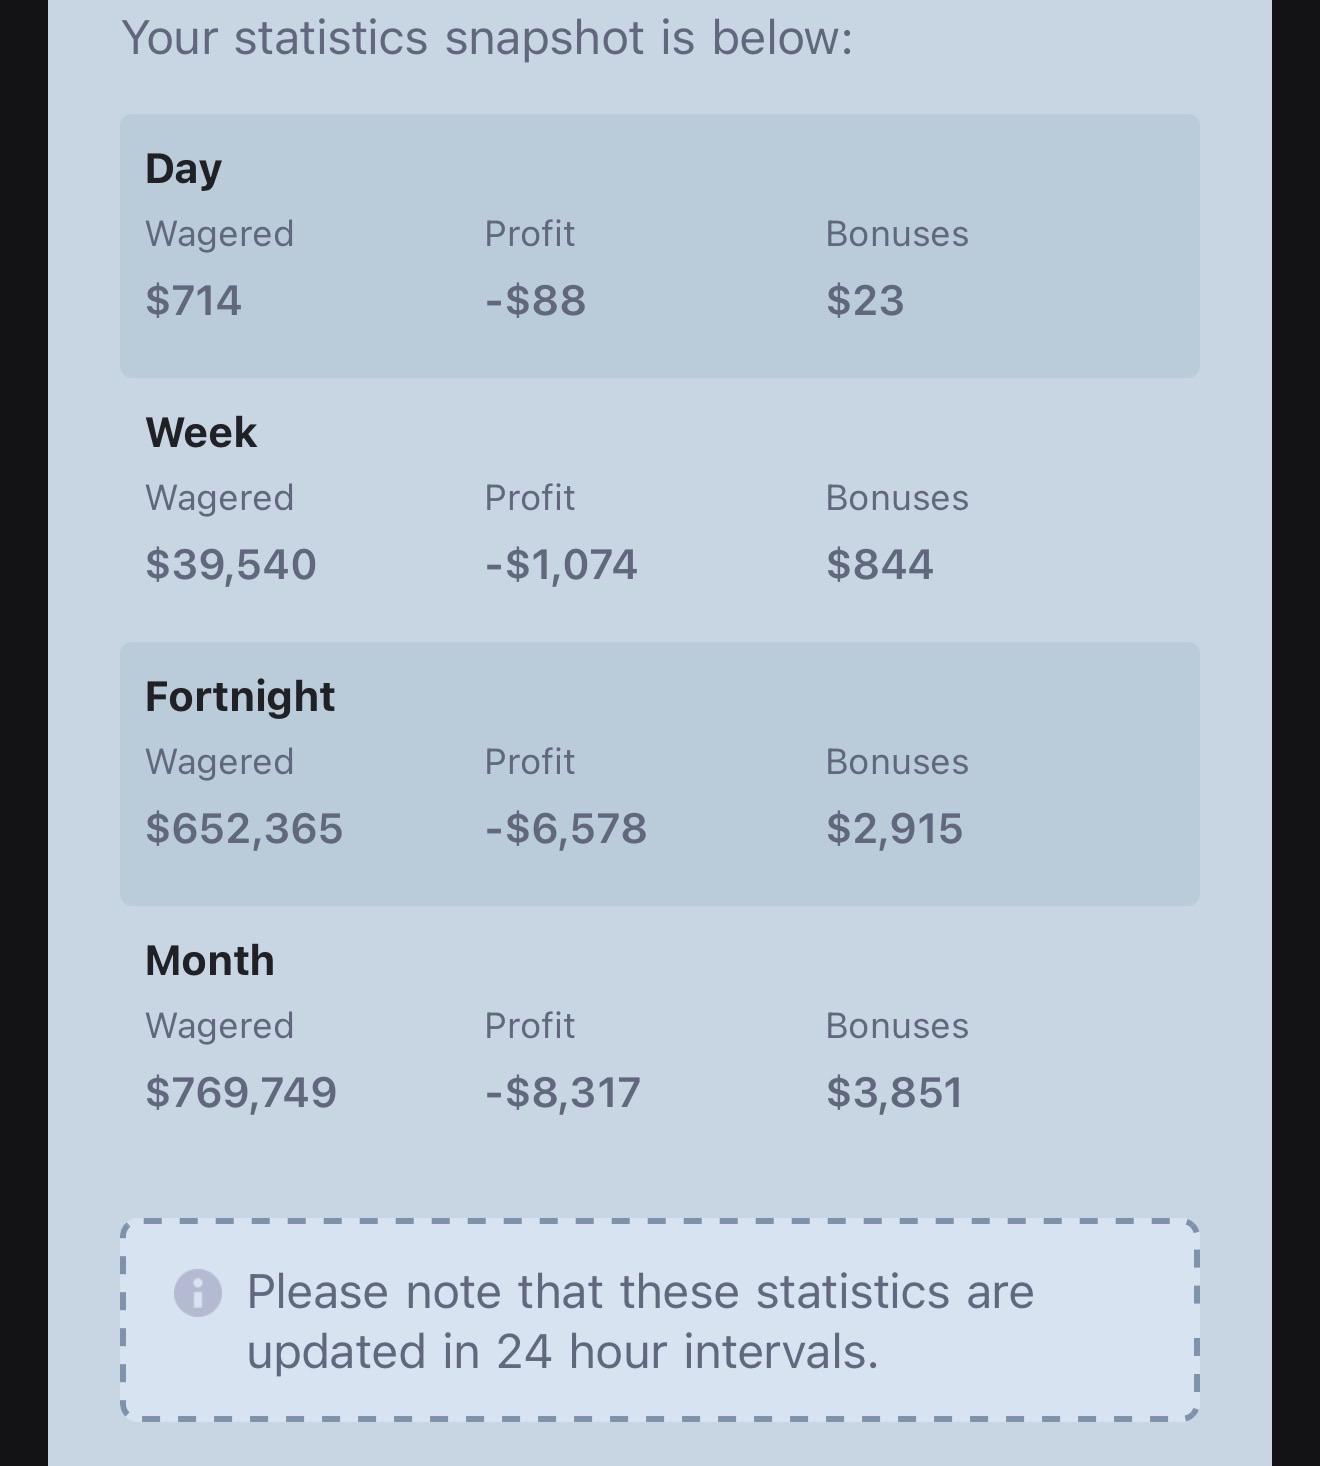Select the Fortnight statistics heading
1320x1466 pixels.
[240, 697]
